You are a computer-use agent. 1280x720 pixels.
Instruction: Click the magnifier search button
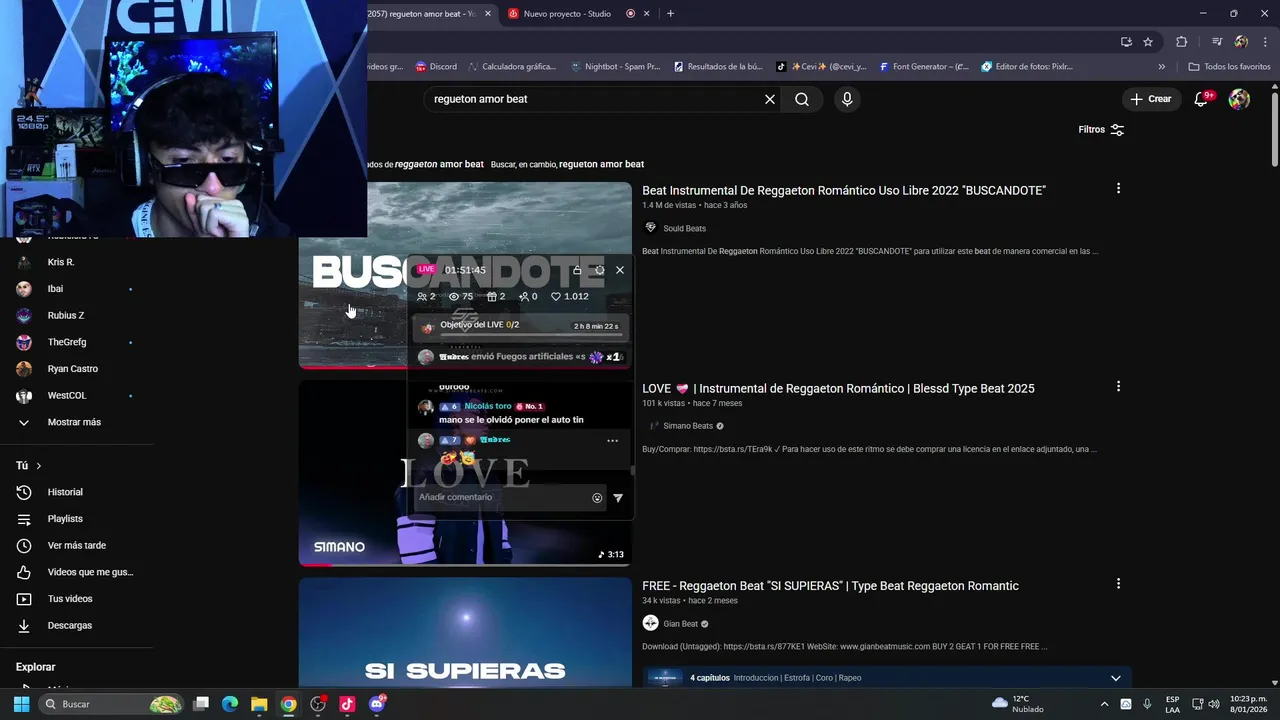tap(802, 99)
